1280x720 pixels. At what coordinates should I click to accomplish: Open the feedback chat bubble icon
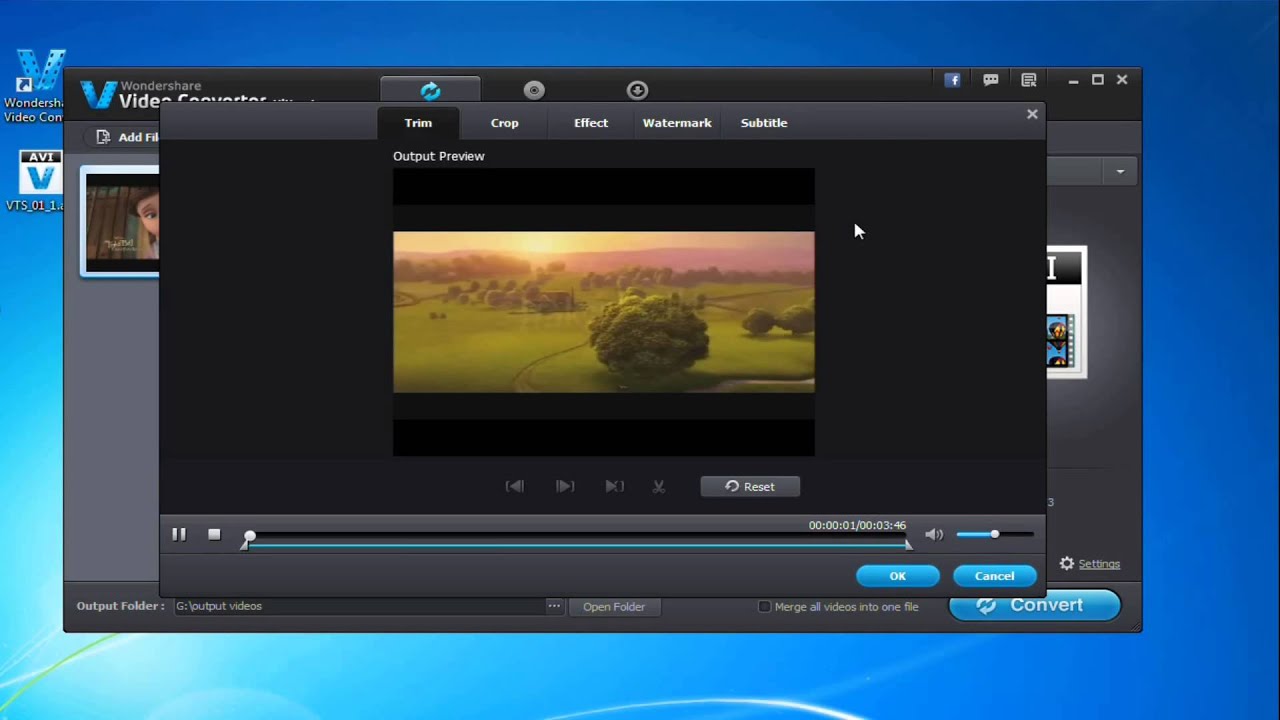991,80
